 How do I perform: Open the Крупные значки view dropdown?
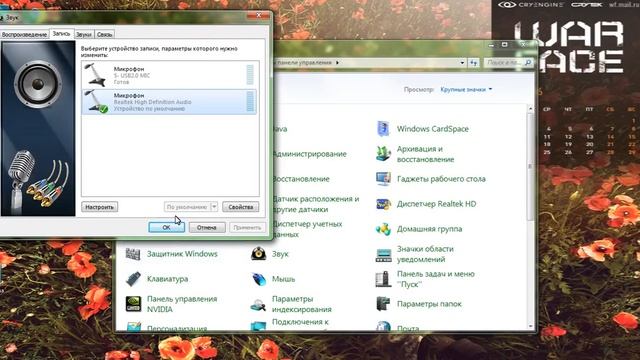click(x=466, y=89)
